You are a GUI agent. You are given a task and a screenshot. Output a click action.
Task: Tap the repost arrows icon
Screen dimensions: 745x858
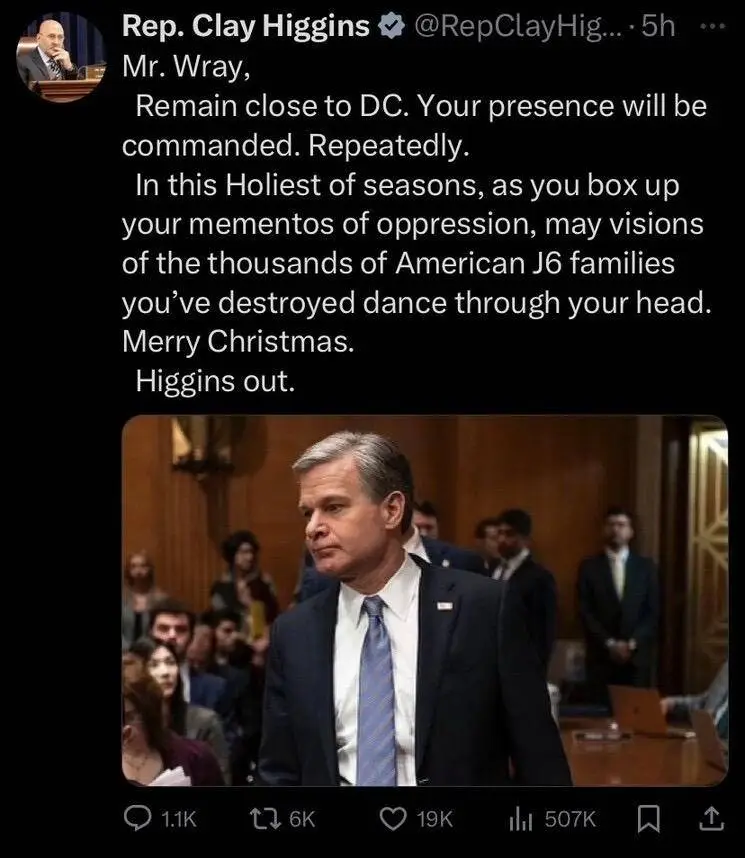point(264,819)
